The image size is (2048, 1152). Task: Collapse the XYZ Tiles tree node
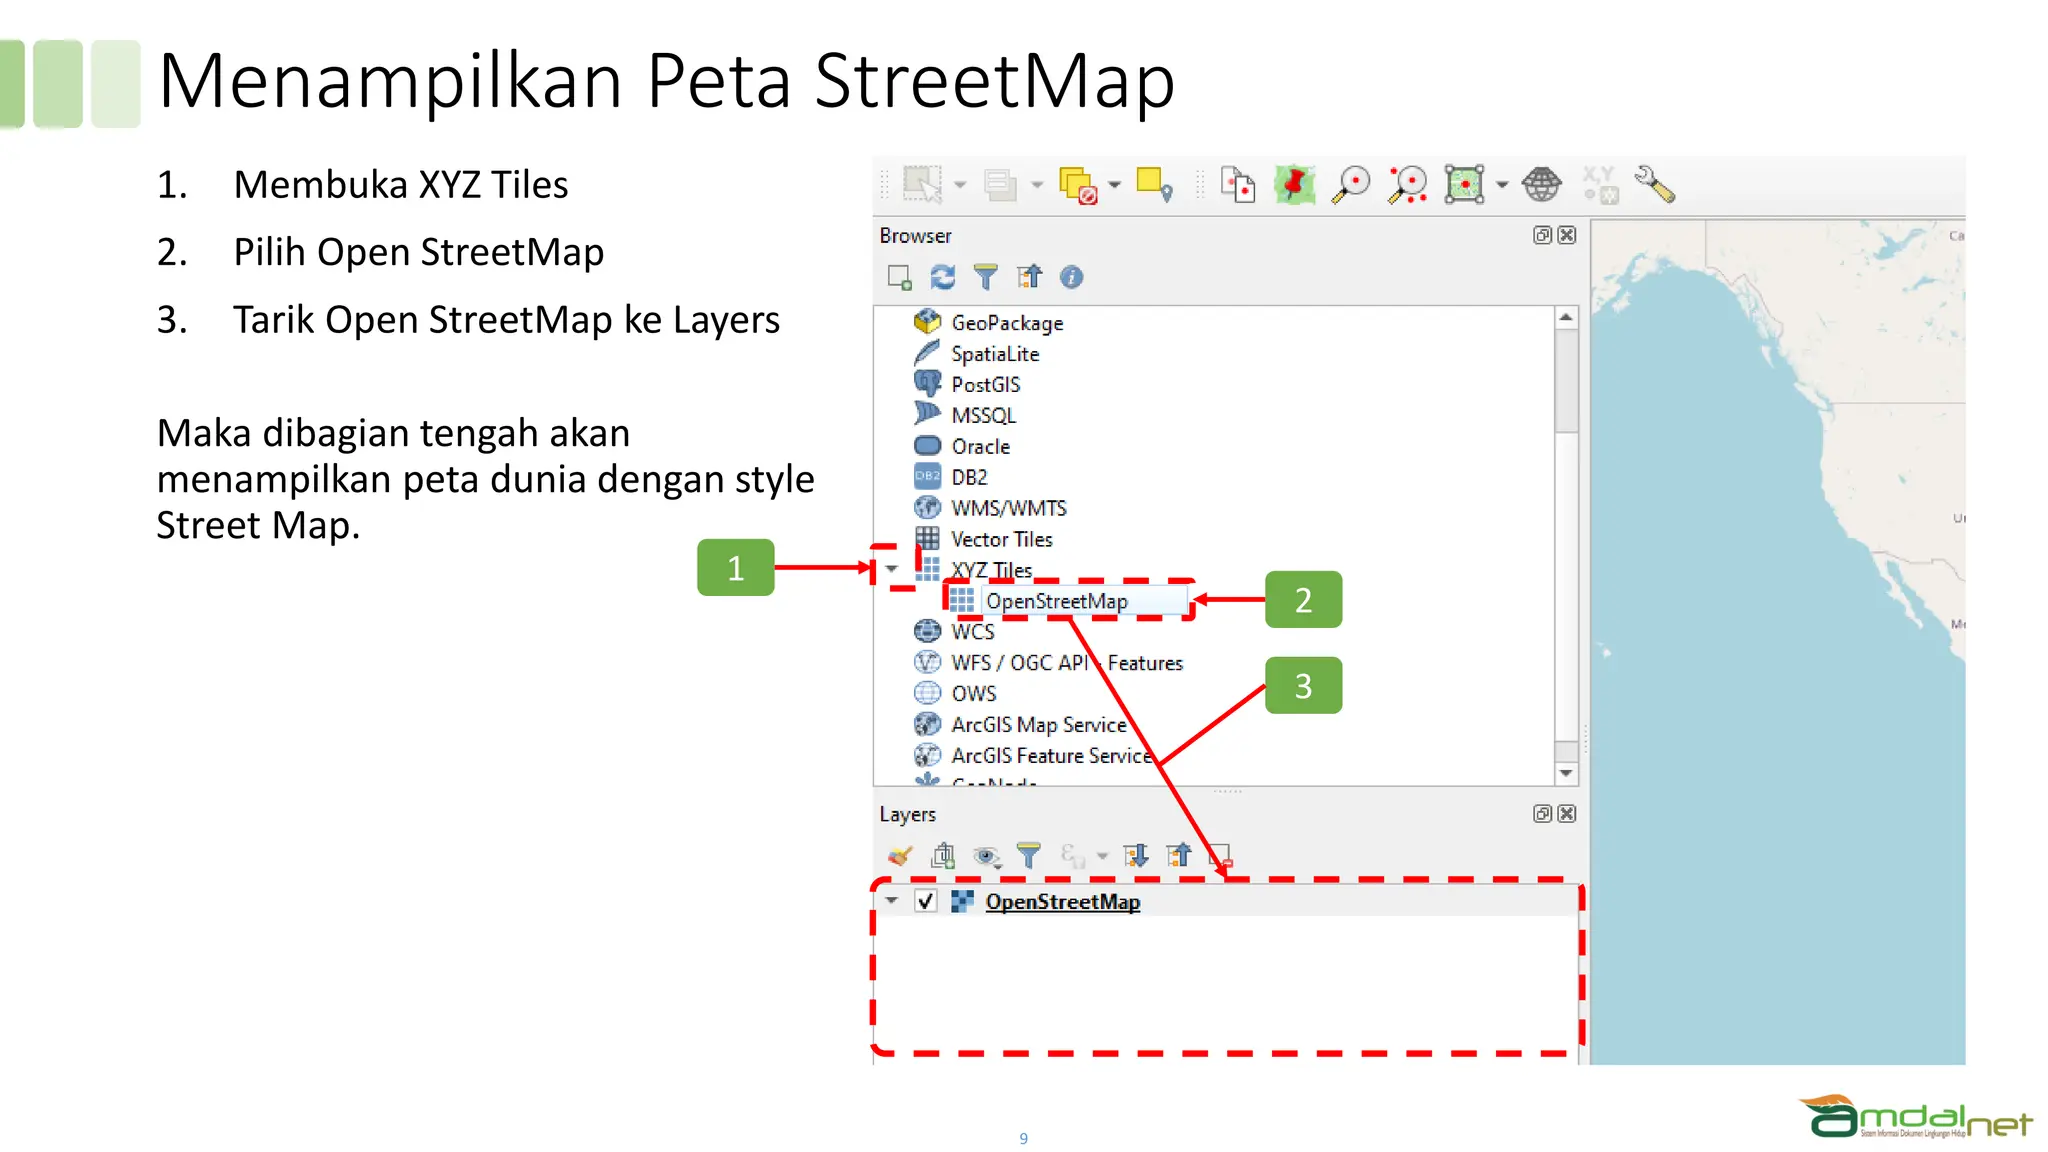pyautogui.click(x=892, y=569)
